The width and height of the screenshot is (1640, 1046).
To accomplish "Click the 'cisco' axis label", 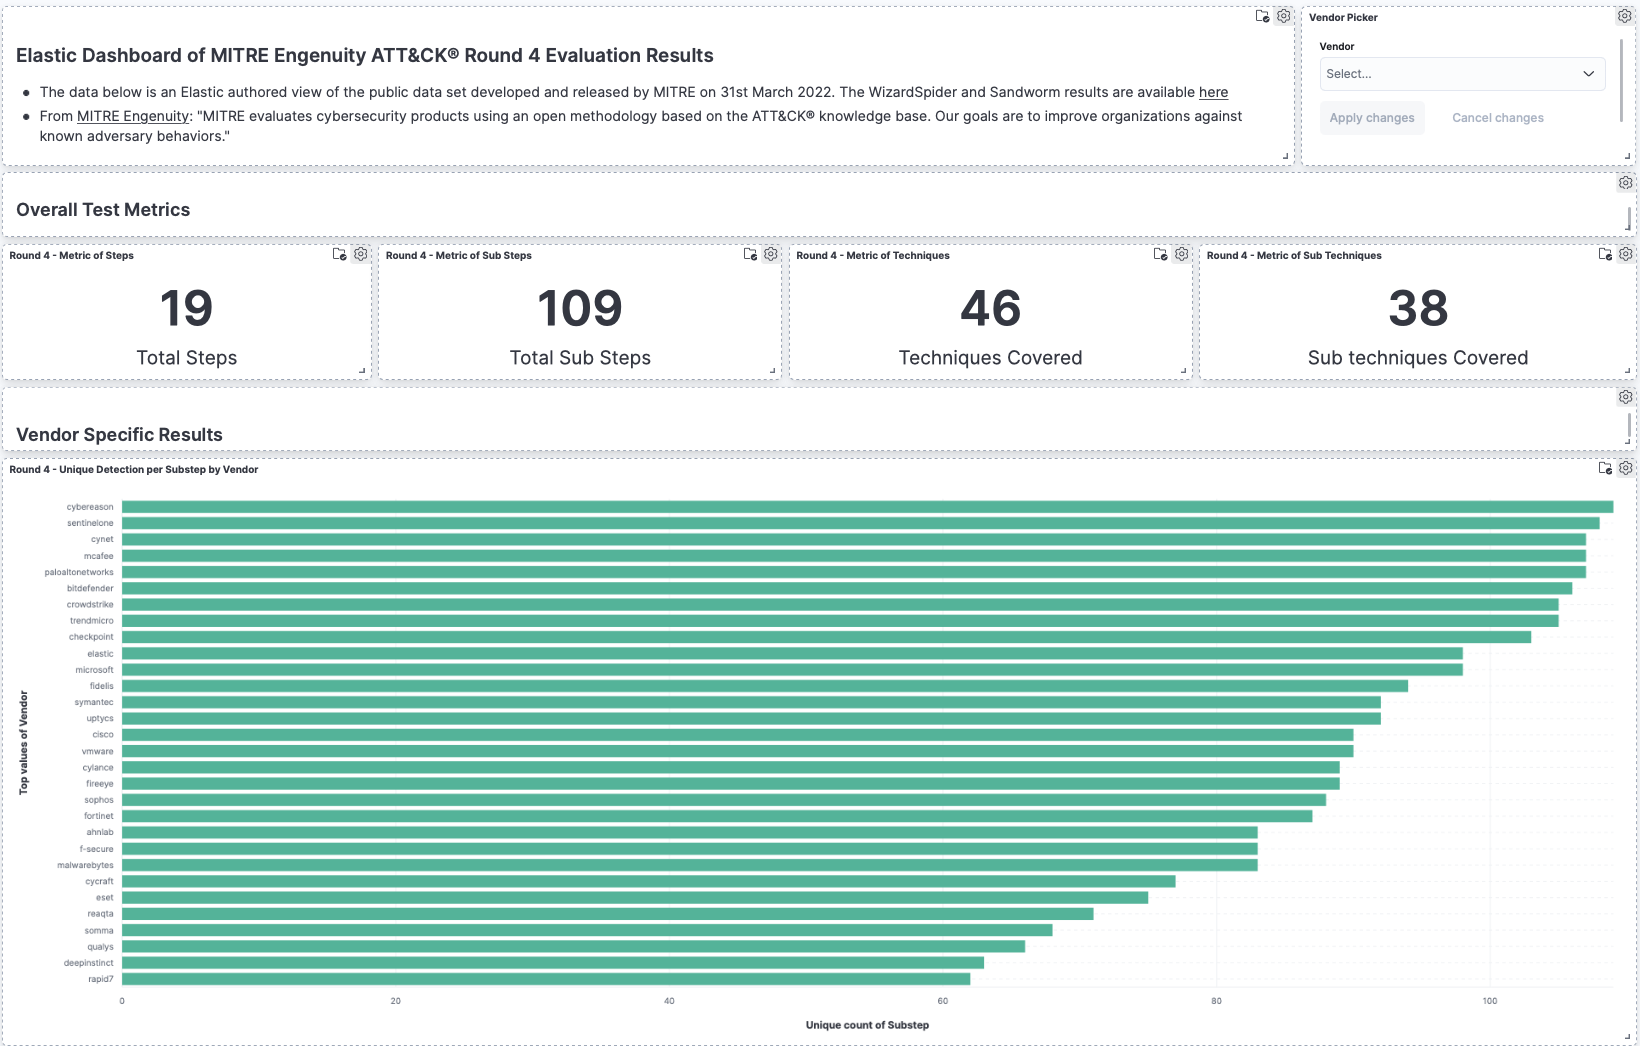I will (x=103, y=735).
